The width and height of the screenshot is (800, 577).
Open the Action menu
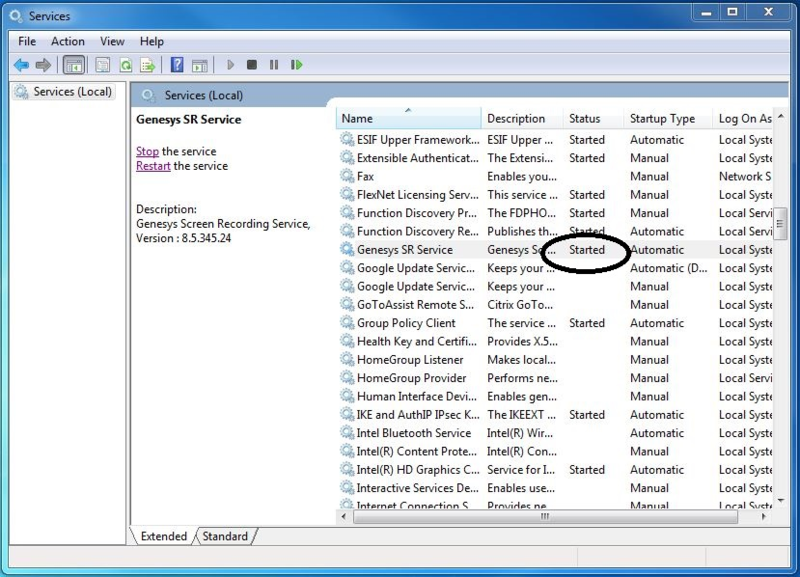pos(67,41)
